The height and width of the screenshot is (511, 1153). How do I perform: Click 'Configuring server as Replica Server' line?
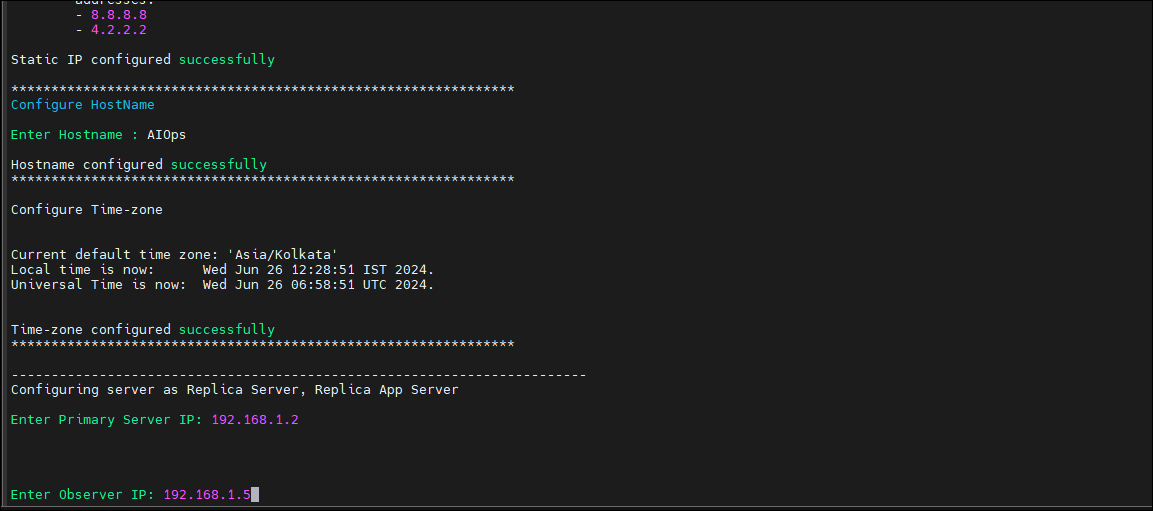[x=235, y=390]
